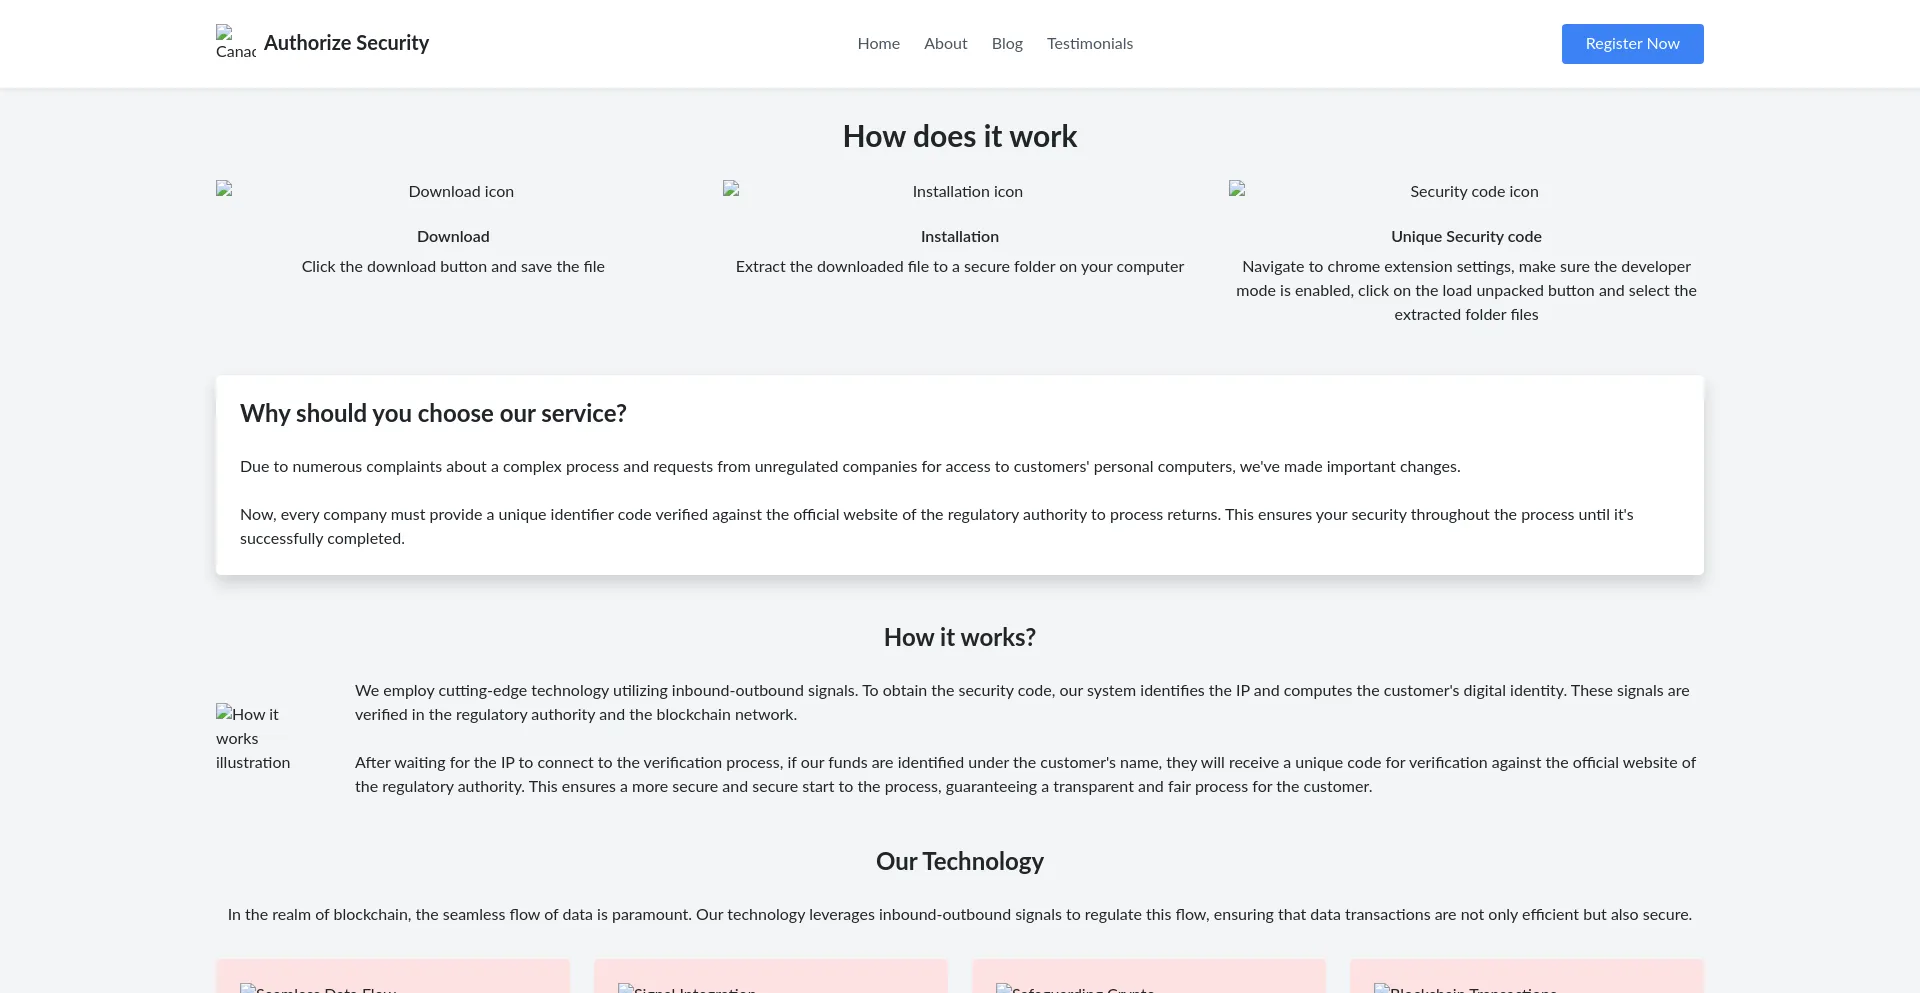Click the 'Why should you choose our service?' panel
This screenshot has width=1920, height=993.
point(959,475)
